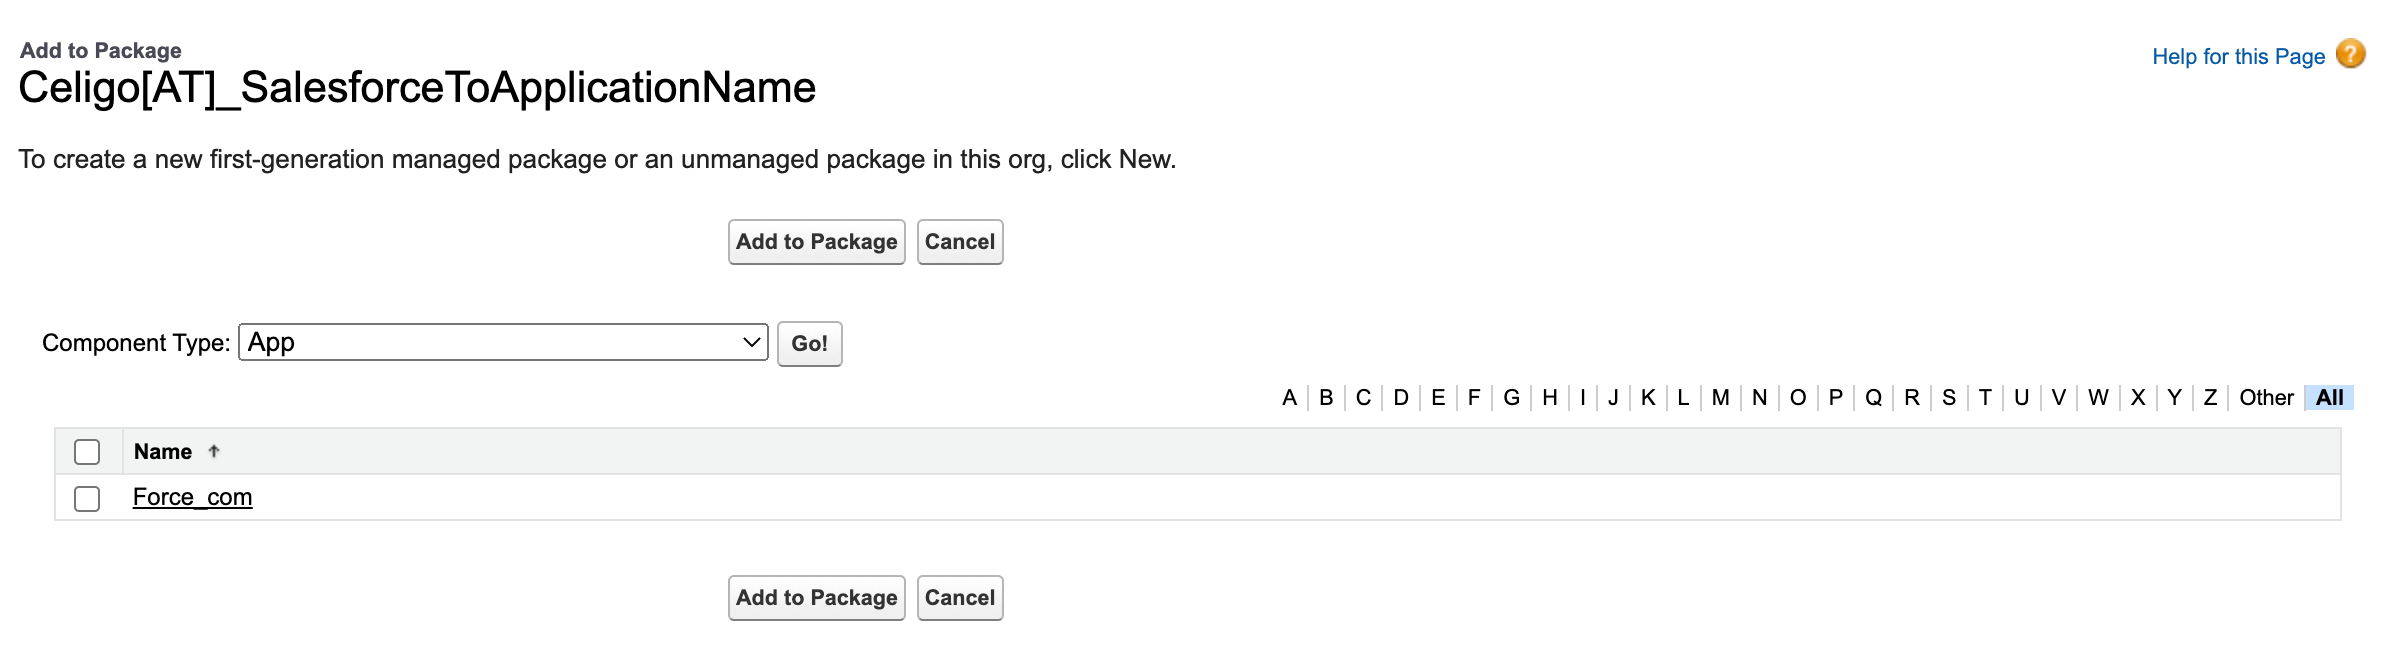Click the top Add to Package button
The height and width of the screenshot is (654, 2396).
click(x=817, y=242)
